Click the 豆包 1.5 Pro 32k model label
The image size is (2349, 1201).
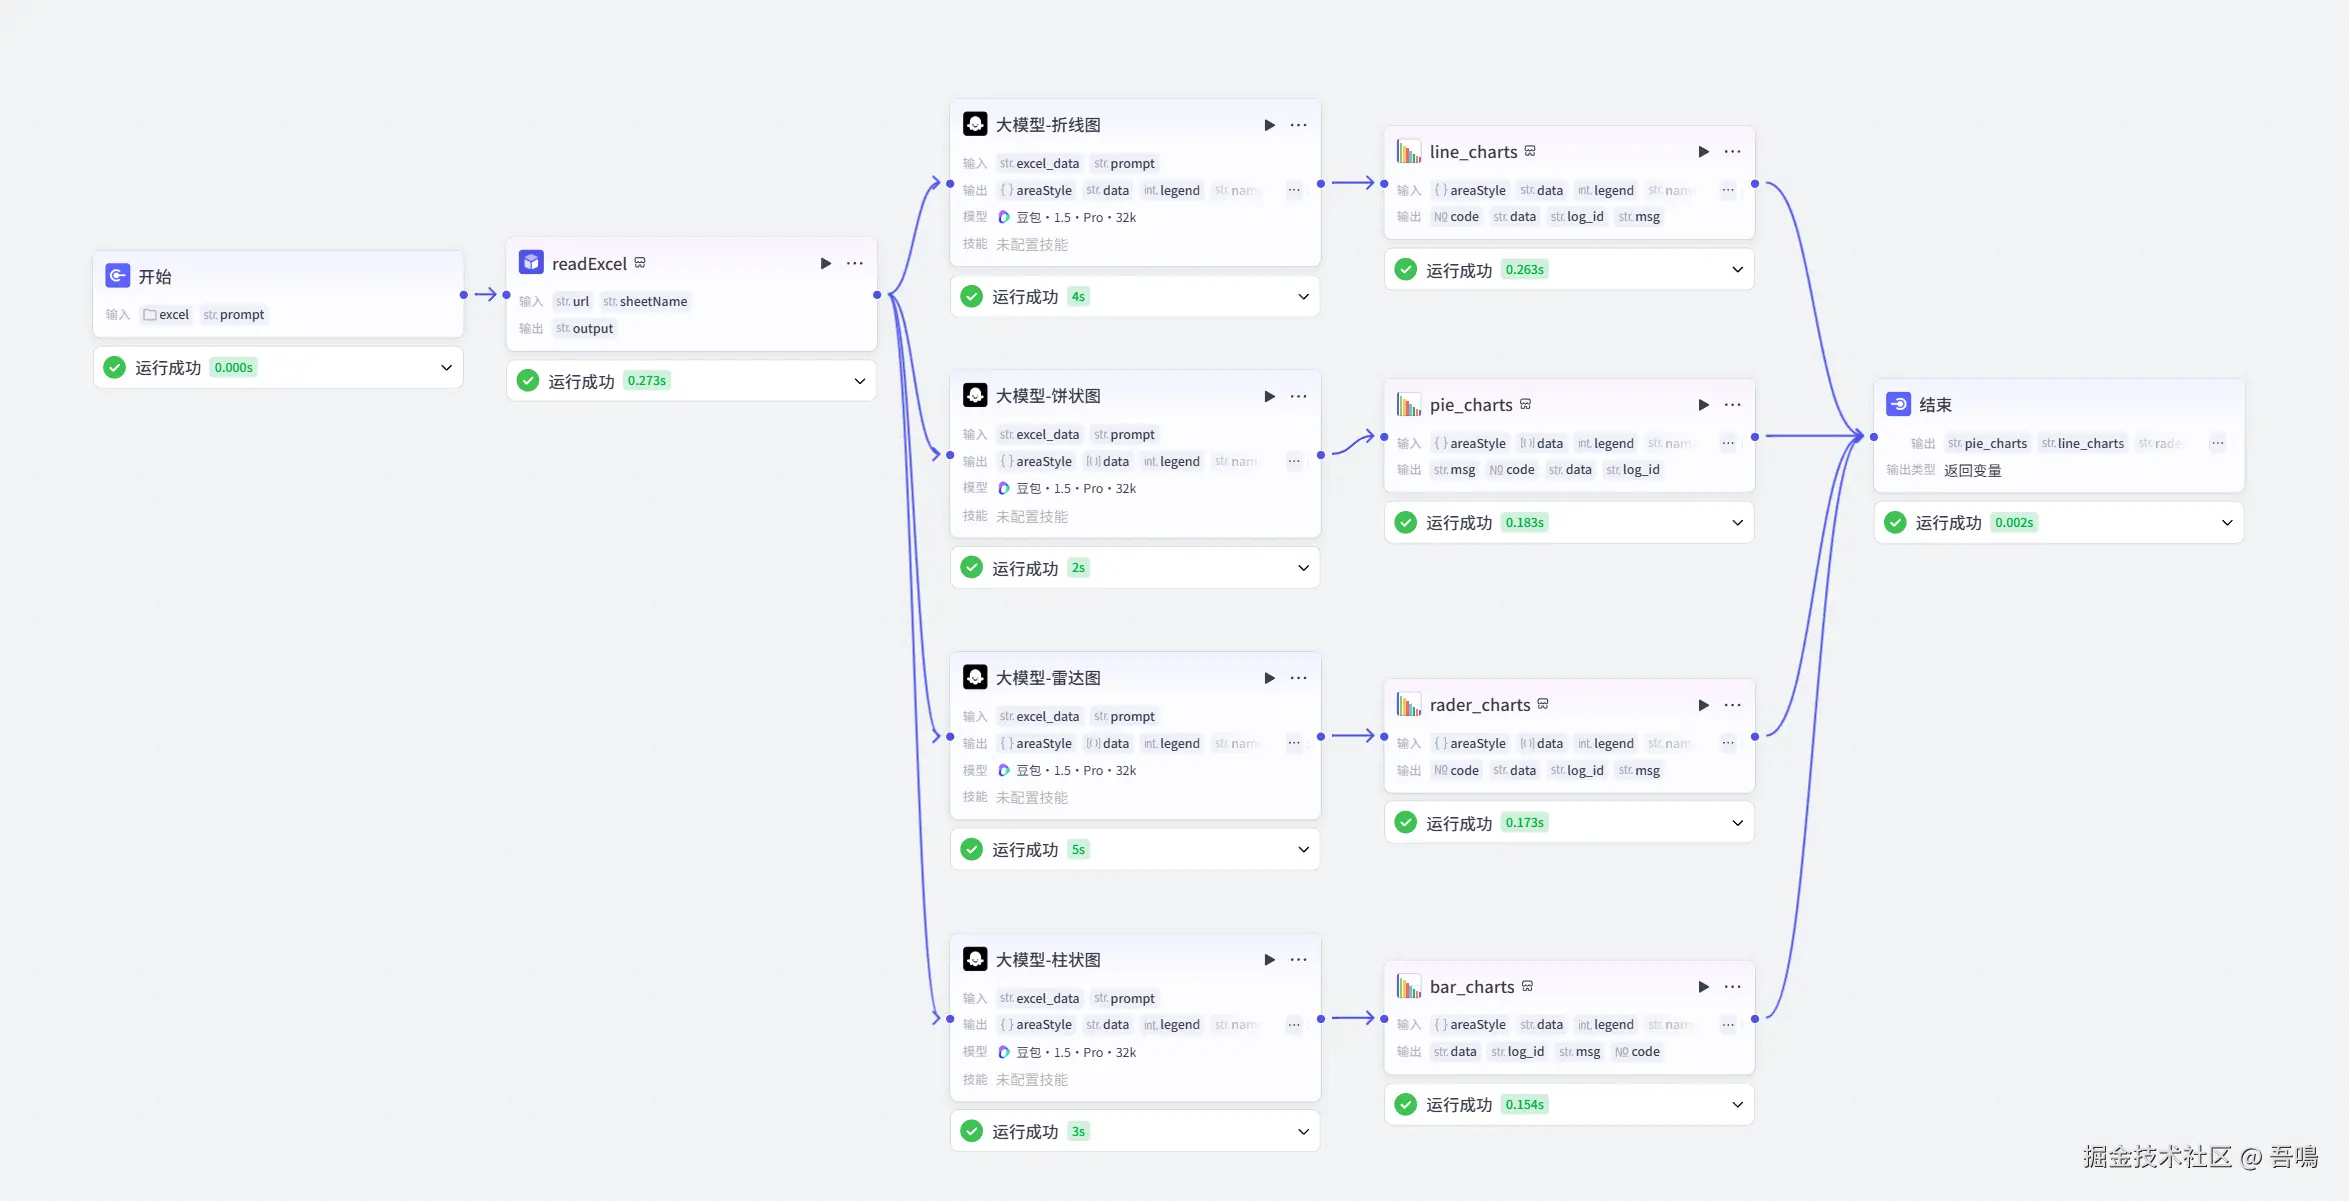click(1076, 217)
